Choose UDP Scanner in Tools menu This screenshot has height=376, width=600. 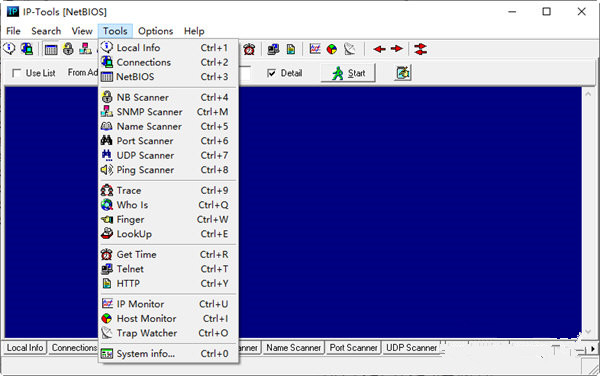(168, 156)
